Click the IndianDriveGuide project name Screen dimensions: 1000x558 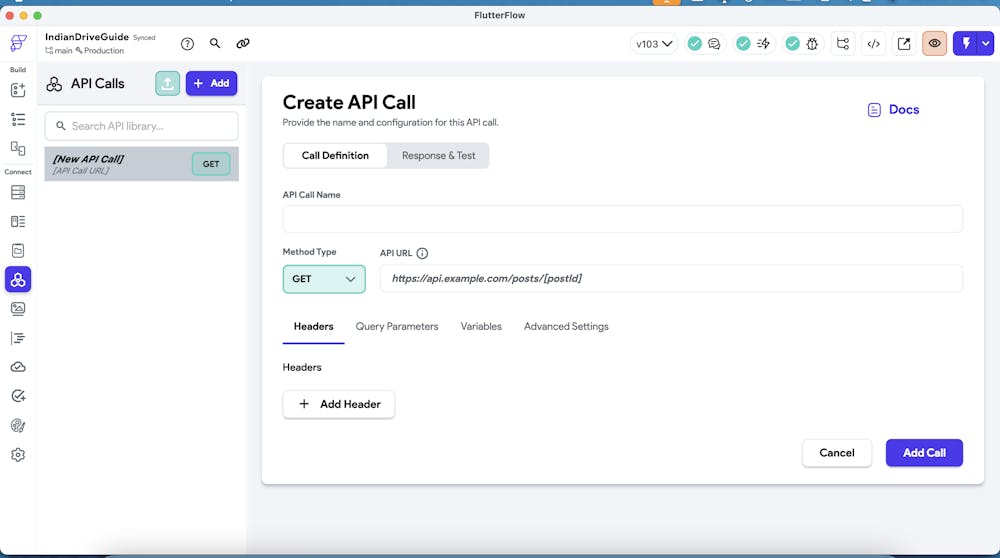coord(87,37)
